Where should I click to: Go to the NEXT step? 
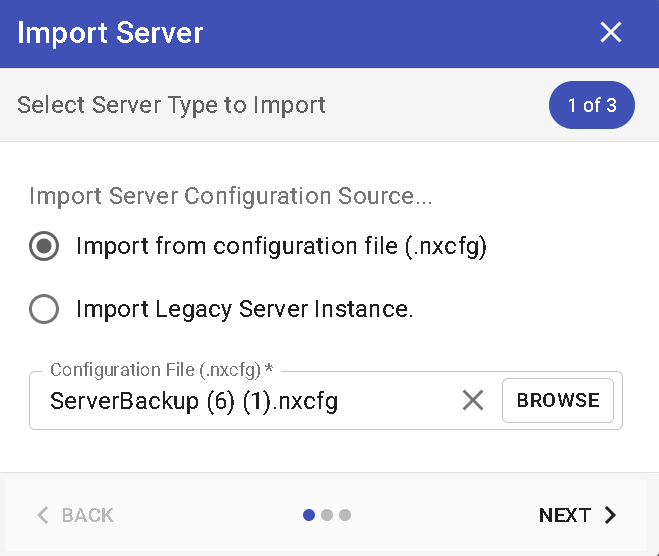tap(577, 516)
